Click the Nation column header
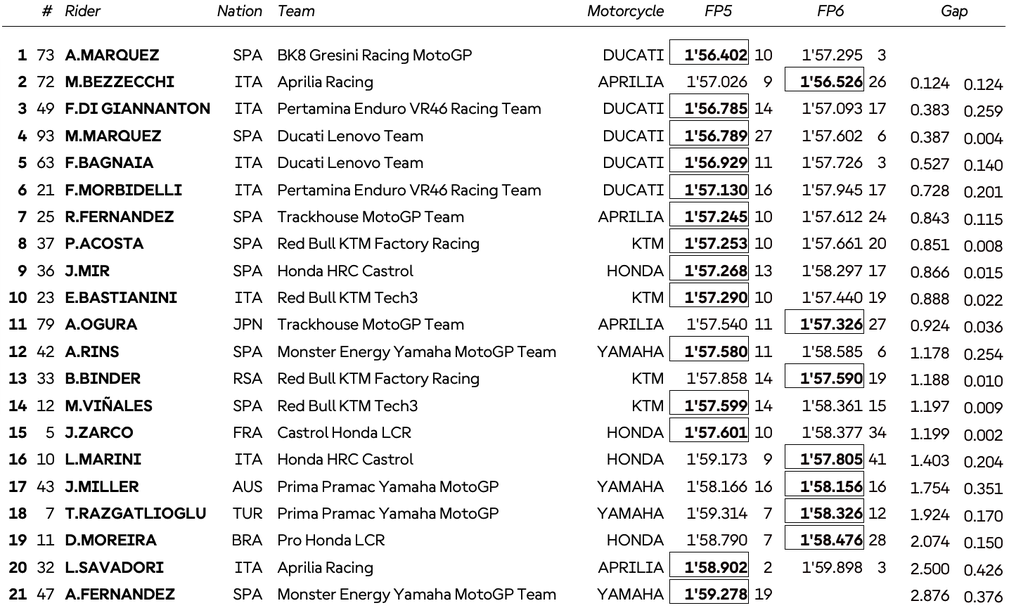Image resolution: width=1009 pixels, height=608 pixels. point(240,12)
